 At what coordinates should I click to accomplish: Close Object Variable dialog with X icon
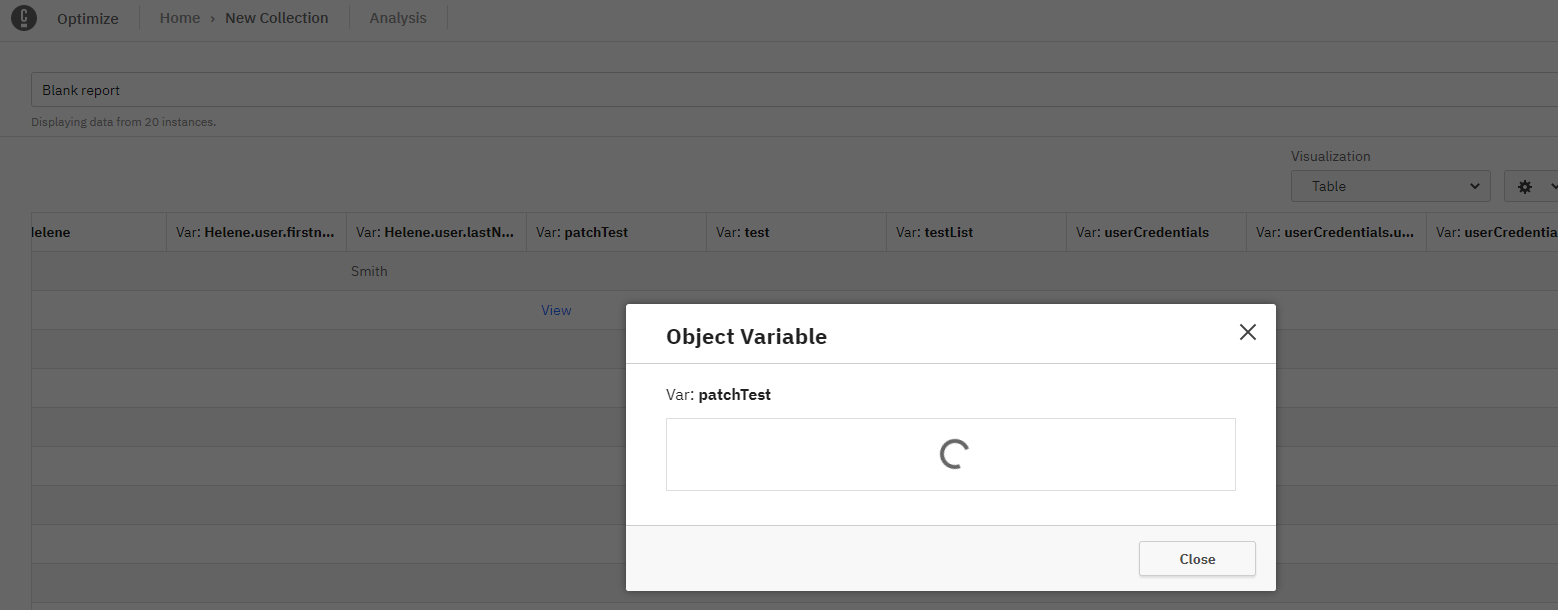(1247, 333)
